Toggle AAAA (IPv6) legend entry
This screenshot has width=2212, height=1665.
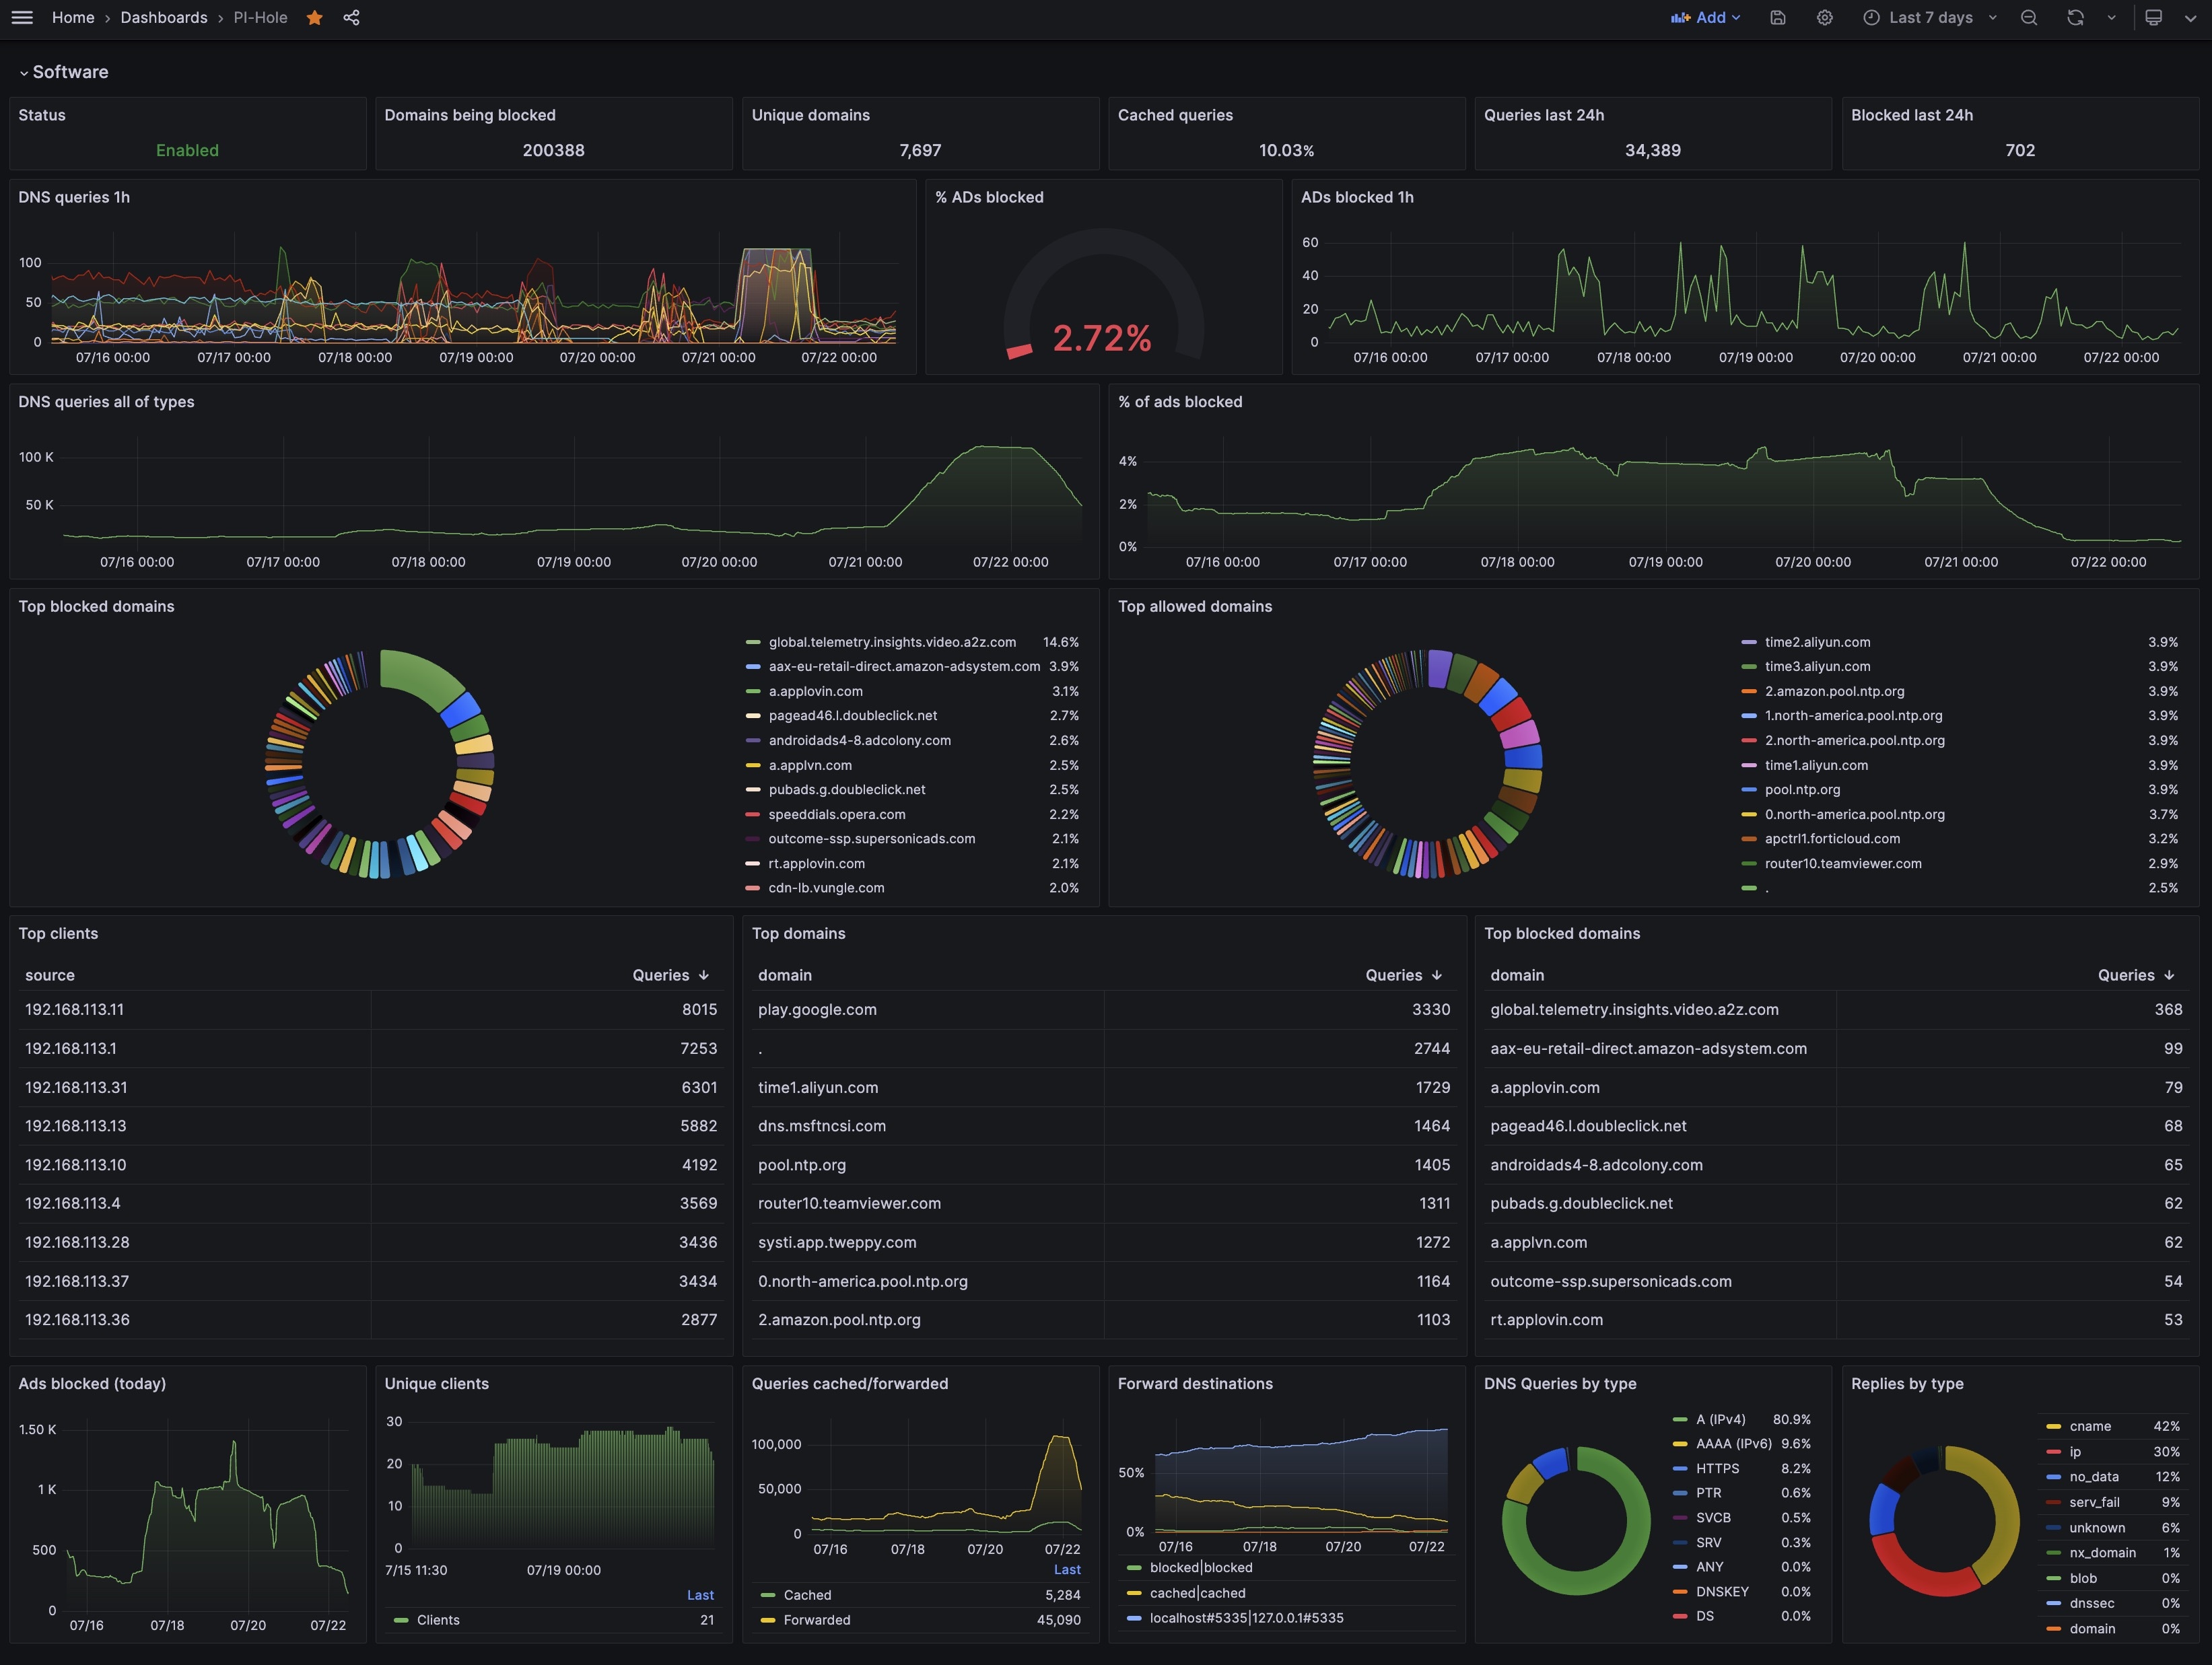pos(1733,1443)
